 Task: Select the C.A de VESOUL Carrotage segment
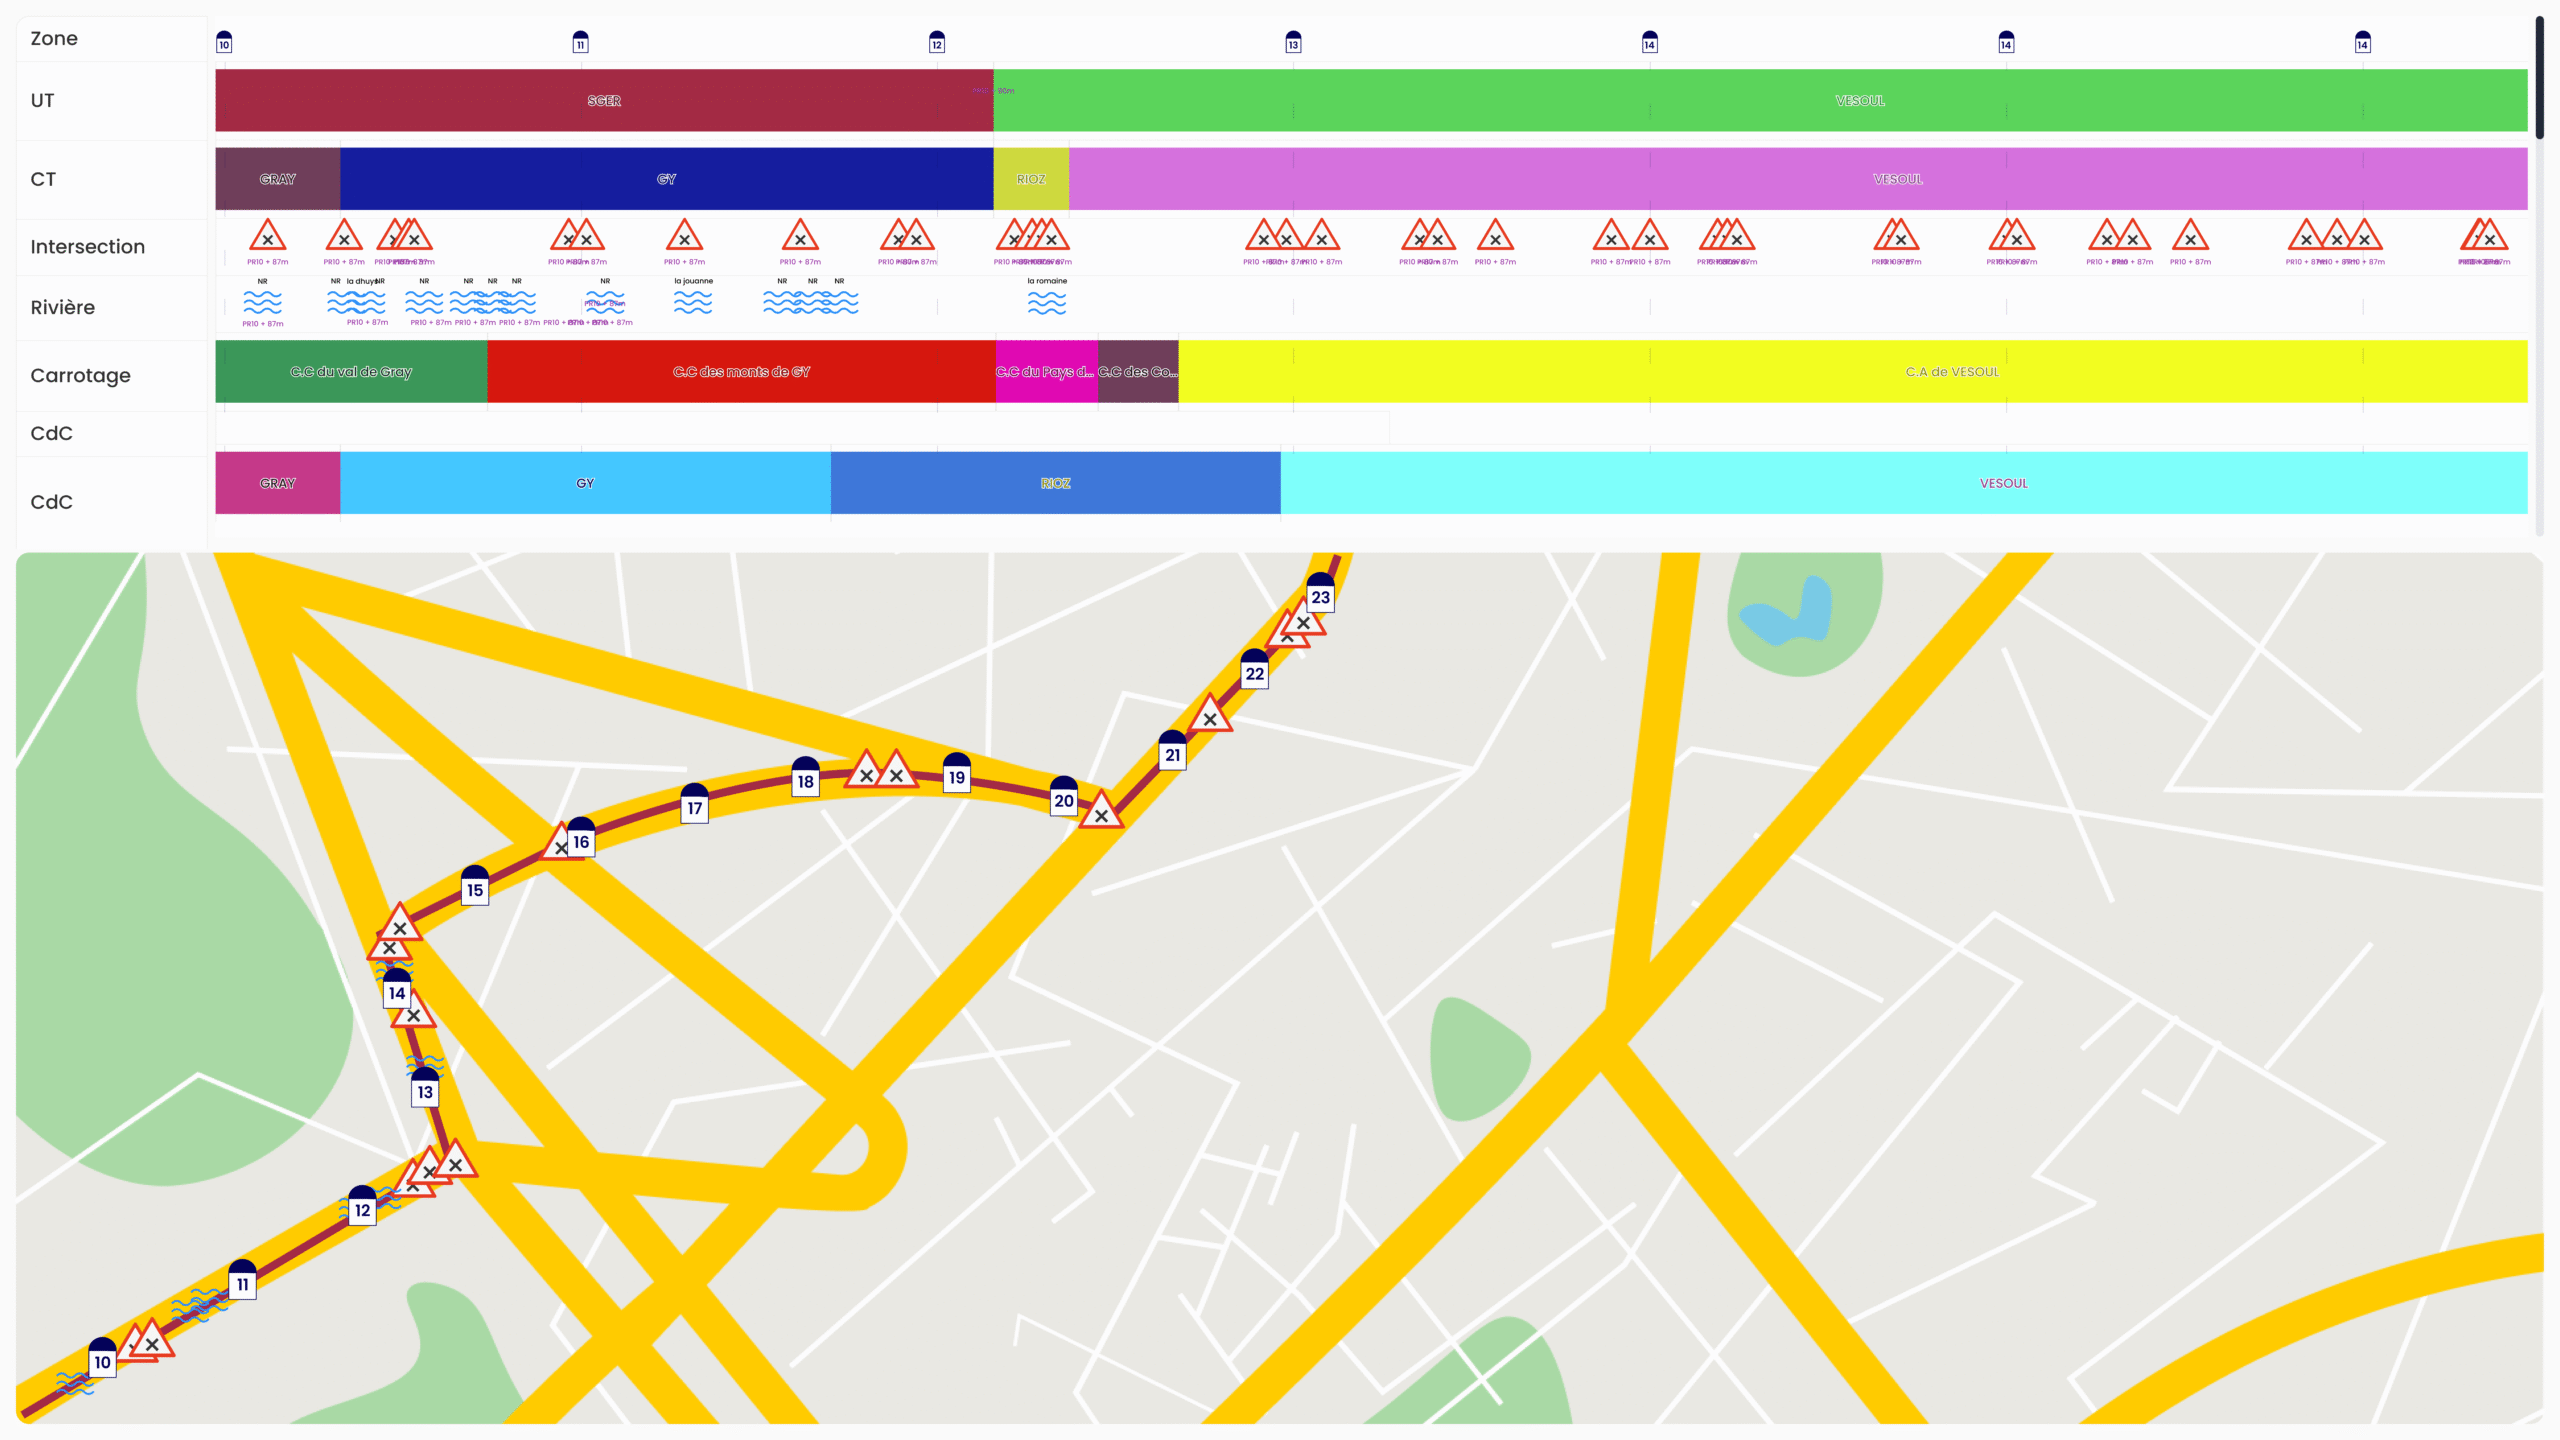pyautogui.click(x=1951, y=372)
